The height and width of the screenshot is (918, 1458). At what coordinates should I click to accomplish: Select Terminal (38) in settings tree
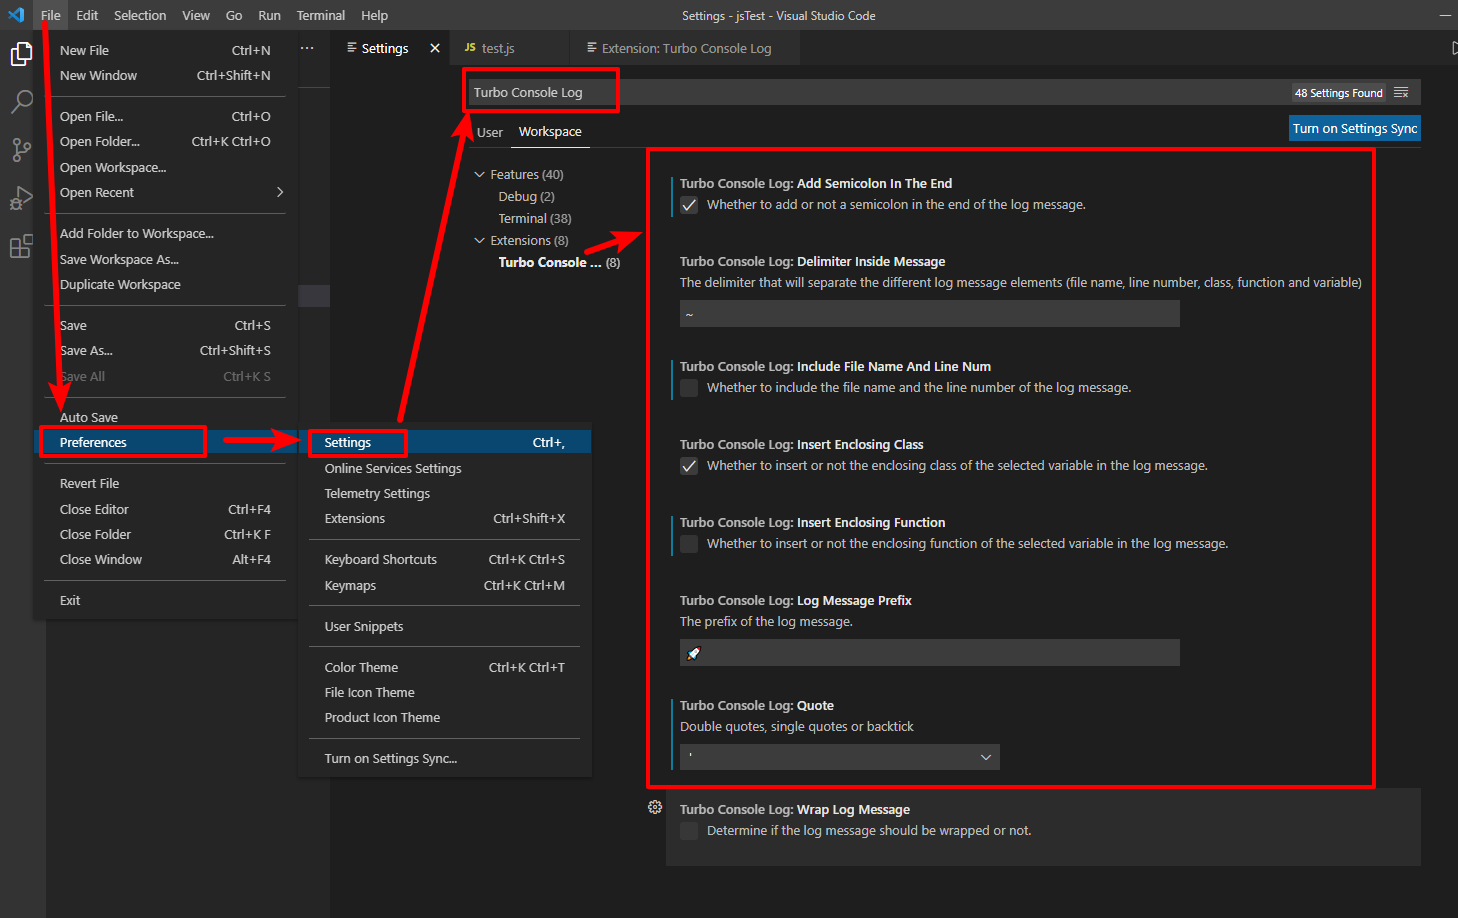coord(535,218)
